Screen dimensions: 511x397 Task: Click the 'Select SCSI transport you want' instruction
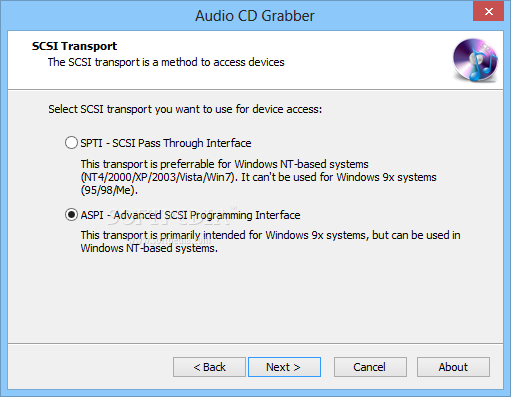tap(185, 109)
